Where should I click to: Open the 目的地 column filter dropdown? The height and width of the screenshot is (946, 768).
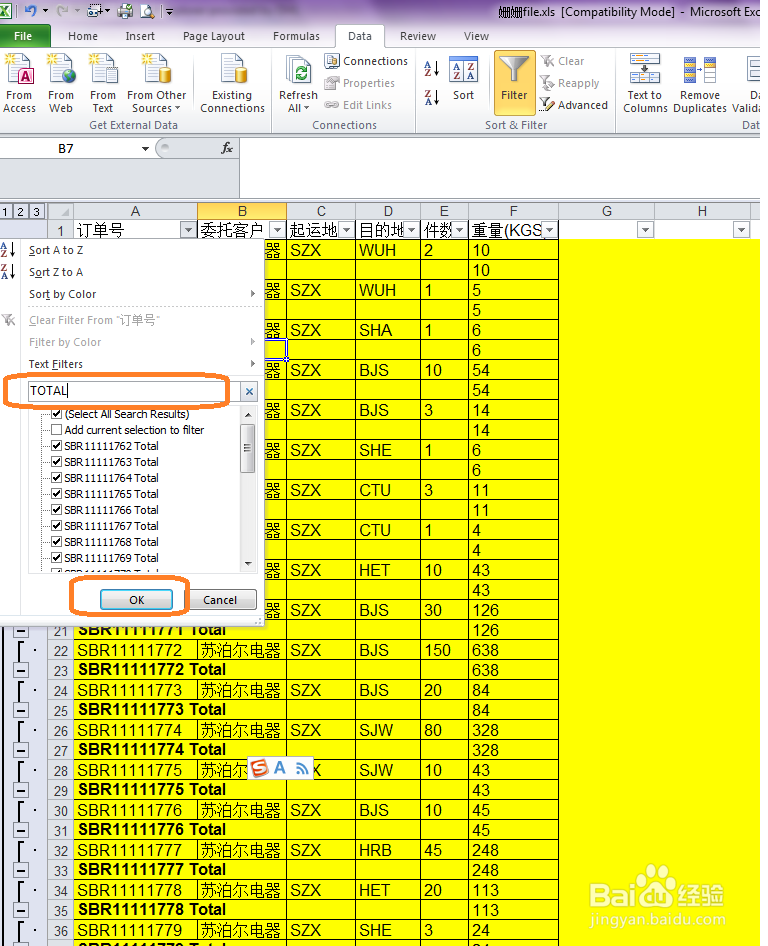(x=412, y=230)
